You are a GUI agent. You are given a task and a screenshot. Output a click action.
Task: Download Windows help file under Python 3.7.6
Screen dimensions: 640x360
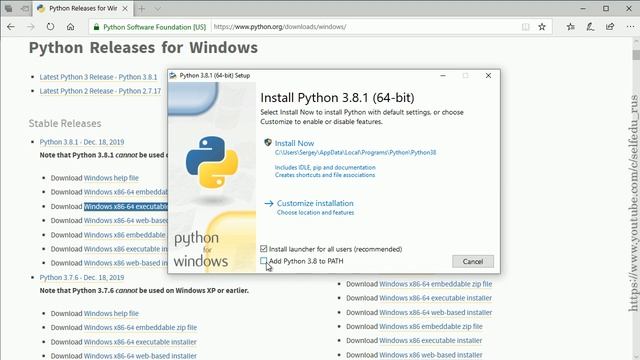[111, 313]
